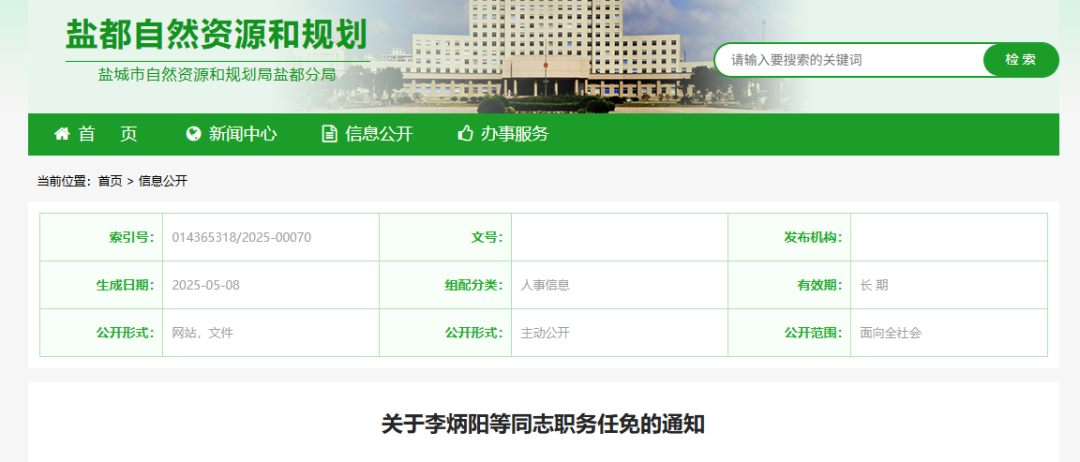Follow the 信息公开 breadcrumb link
The image size is (1080, 462).
[163, 181]
